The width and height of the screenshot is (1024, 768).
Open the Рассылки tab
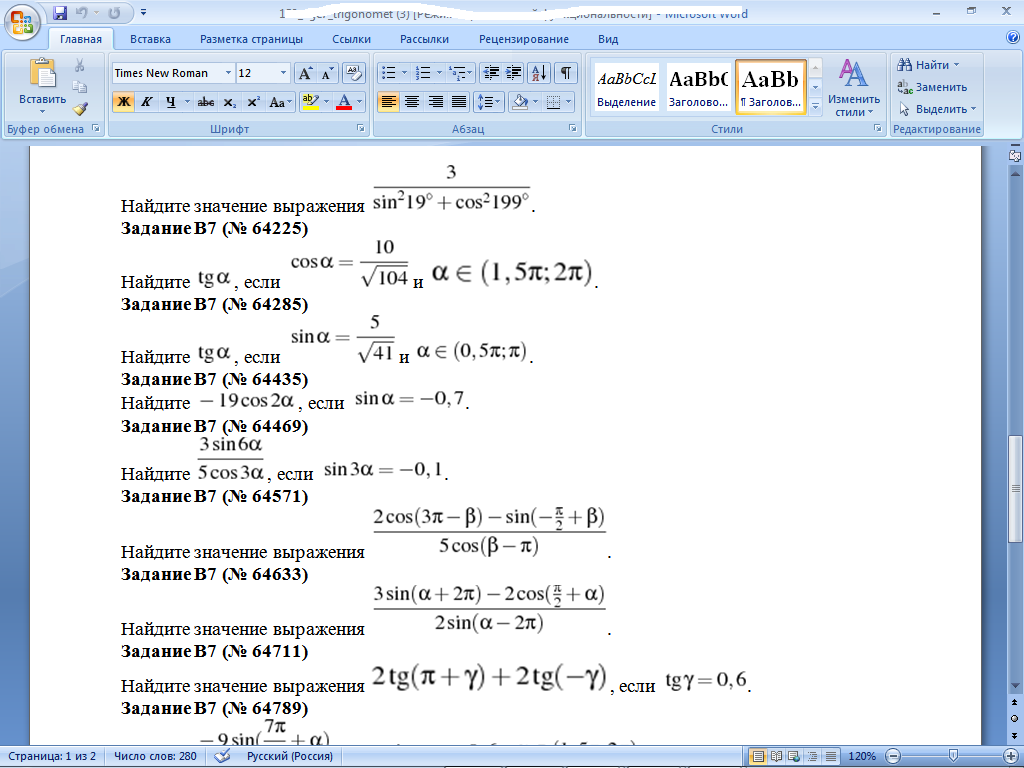coord(424,39)
